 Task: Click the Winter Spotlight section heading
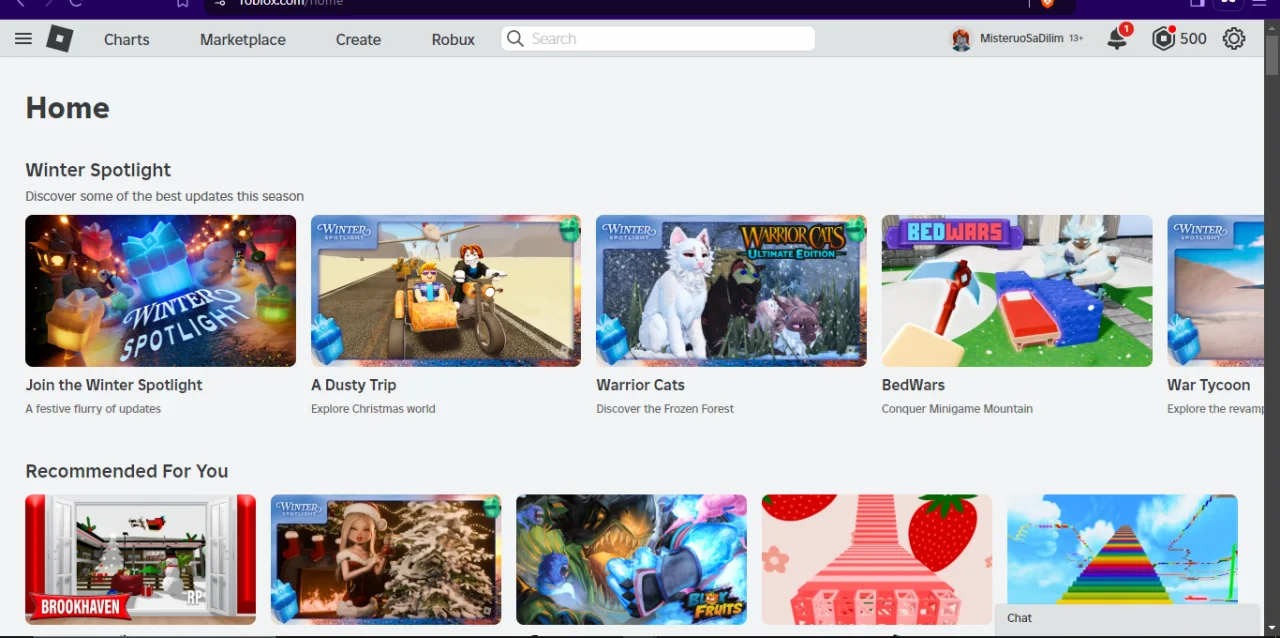(98, 170)
